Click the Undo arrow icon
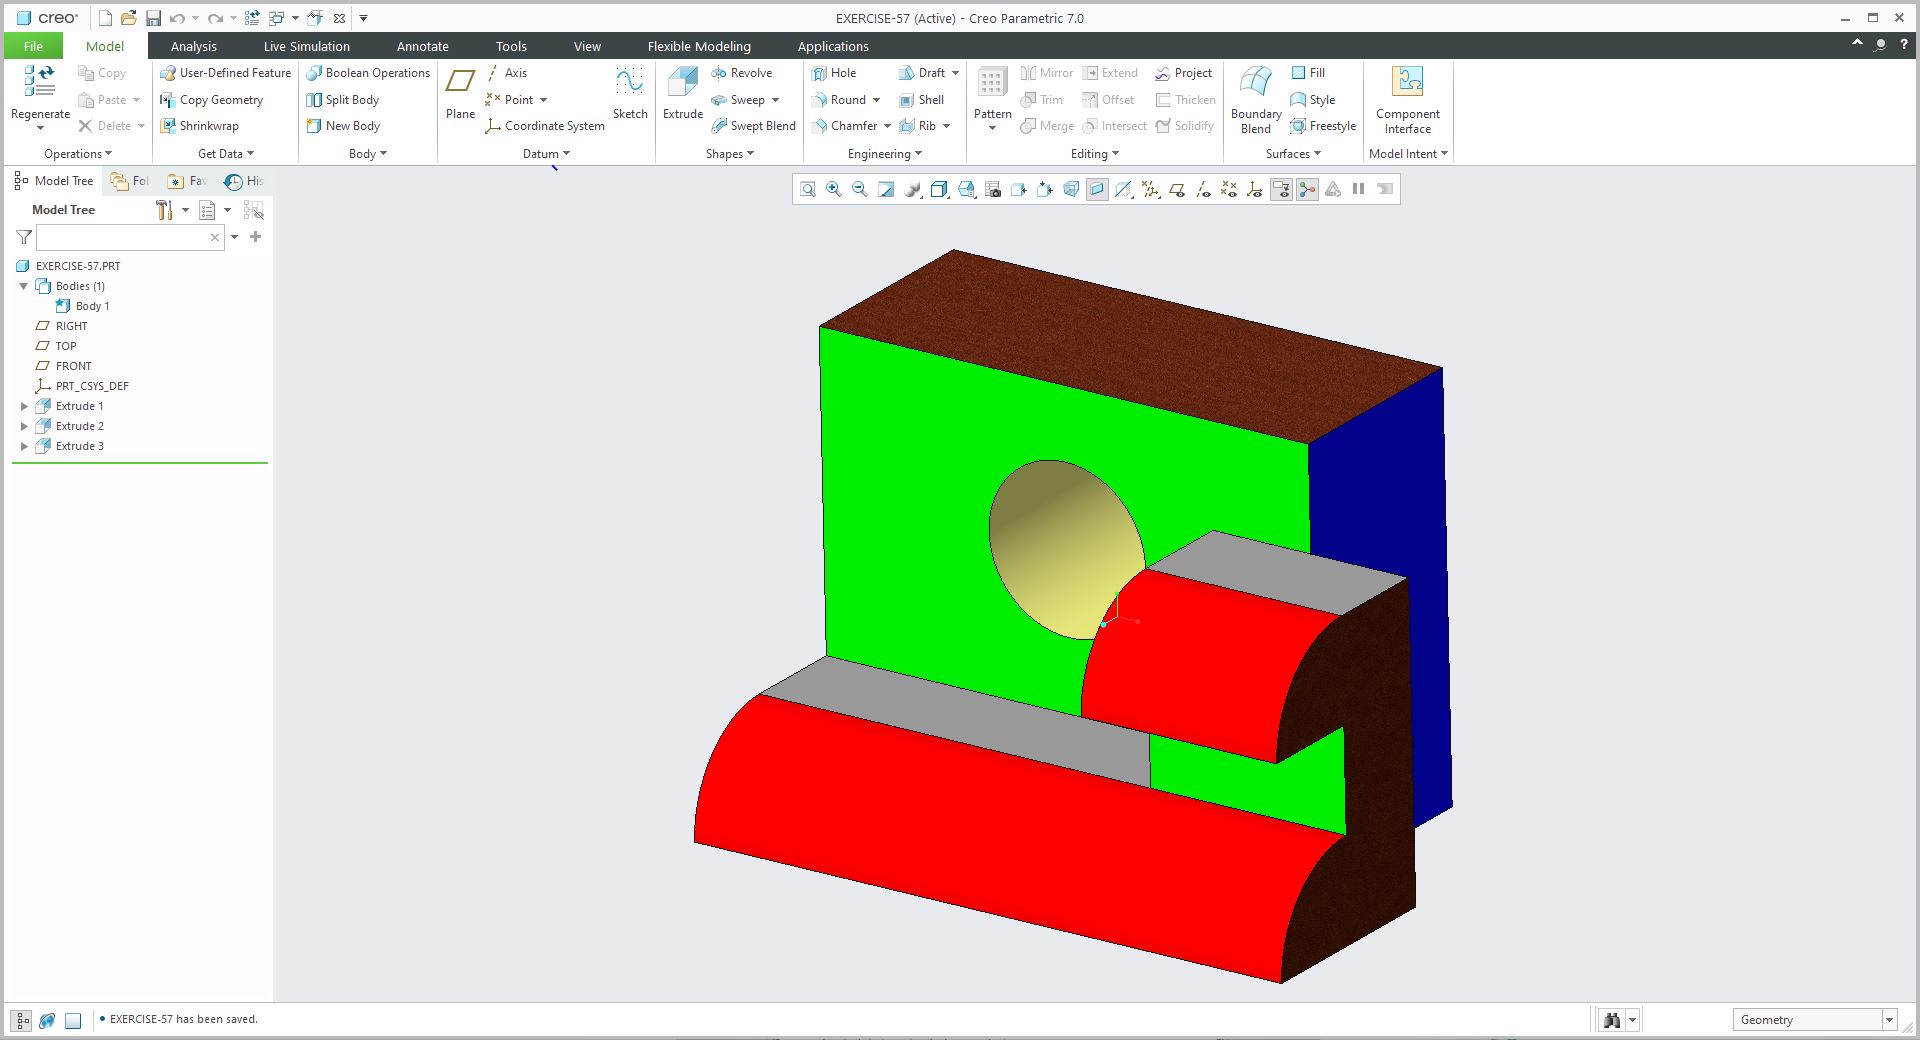 click(177, 18)
